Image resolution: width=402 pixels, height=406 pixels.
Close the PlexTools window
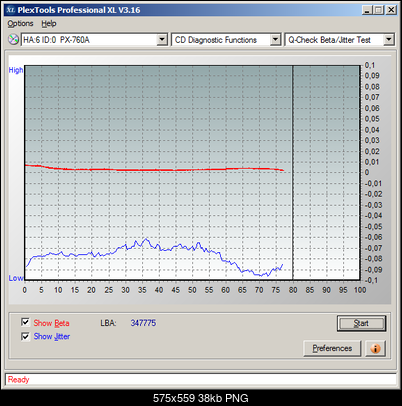click(391, 10)
